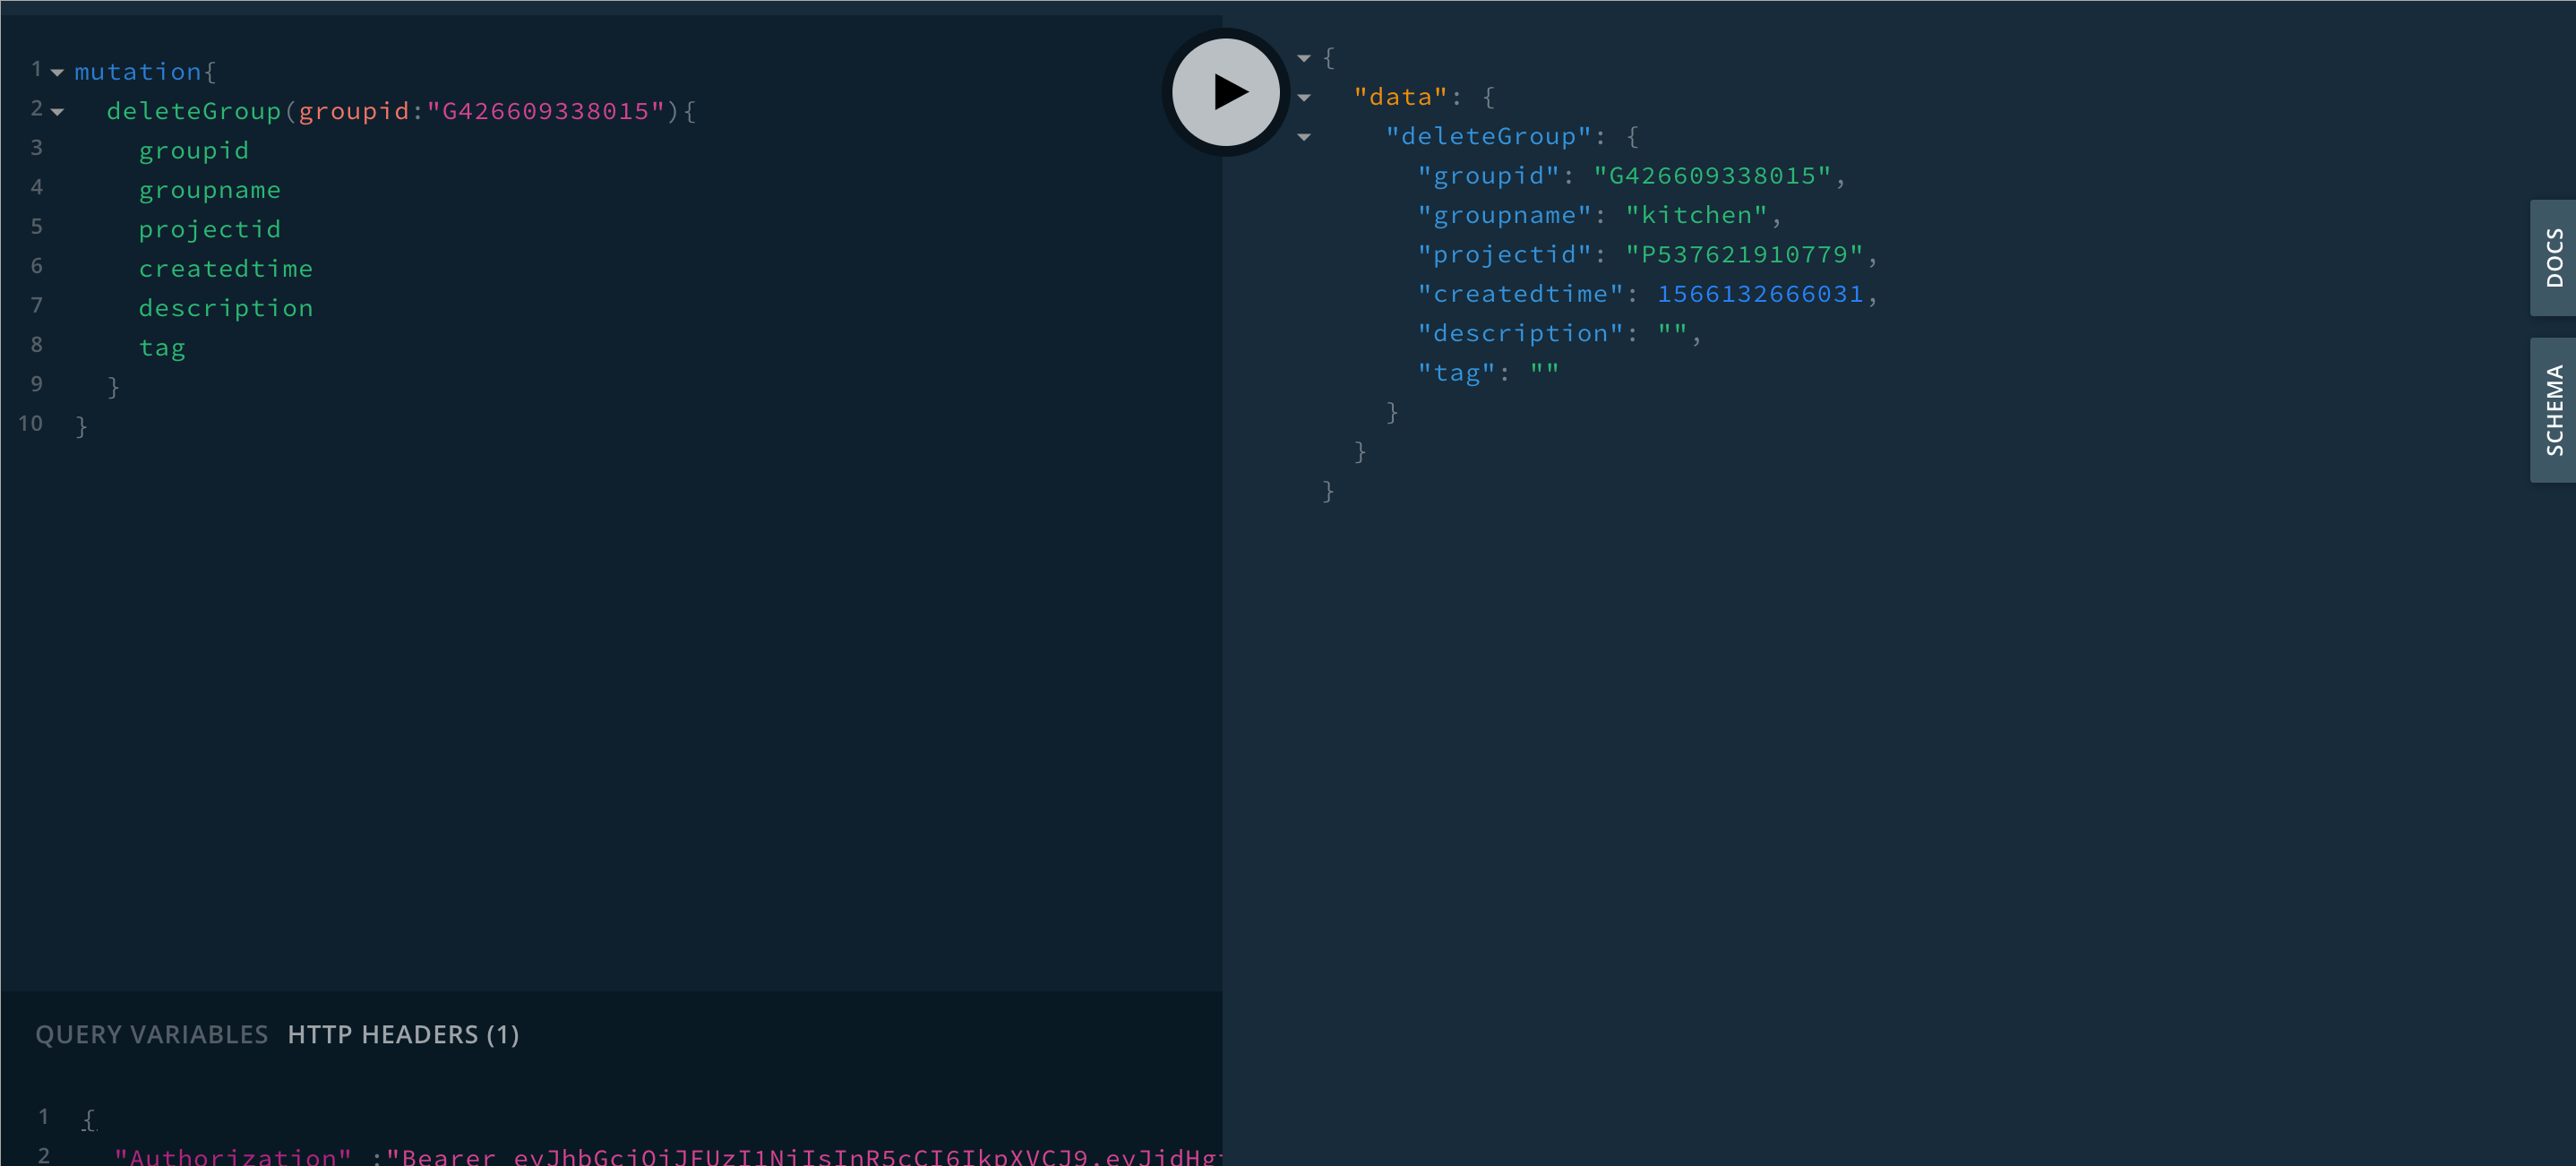The width and height of the screenshot is (2576, 1166).
Task: Collapse the mutation block on line 1
Action: (57, 72)
